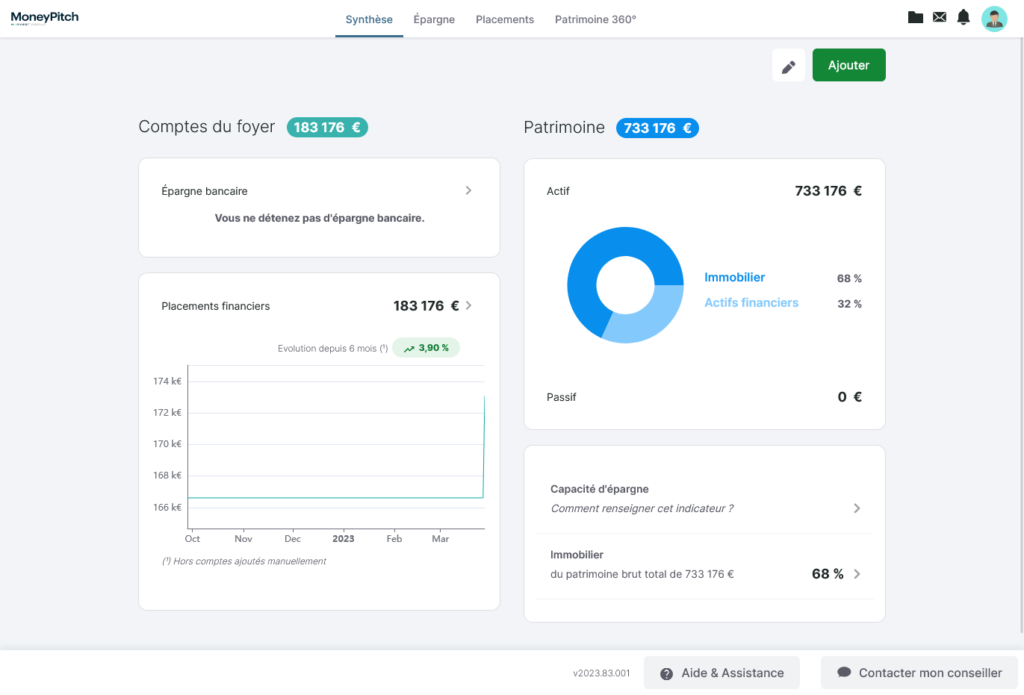Screen dimensions: 1024x695
Task: Click the MoneyPitch logo
Action: [45, 18]
